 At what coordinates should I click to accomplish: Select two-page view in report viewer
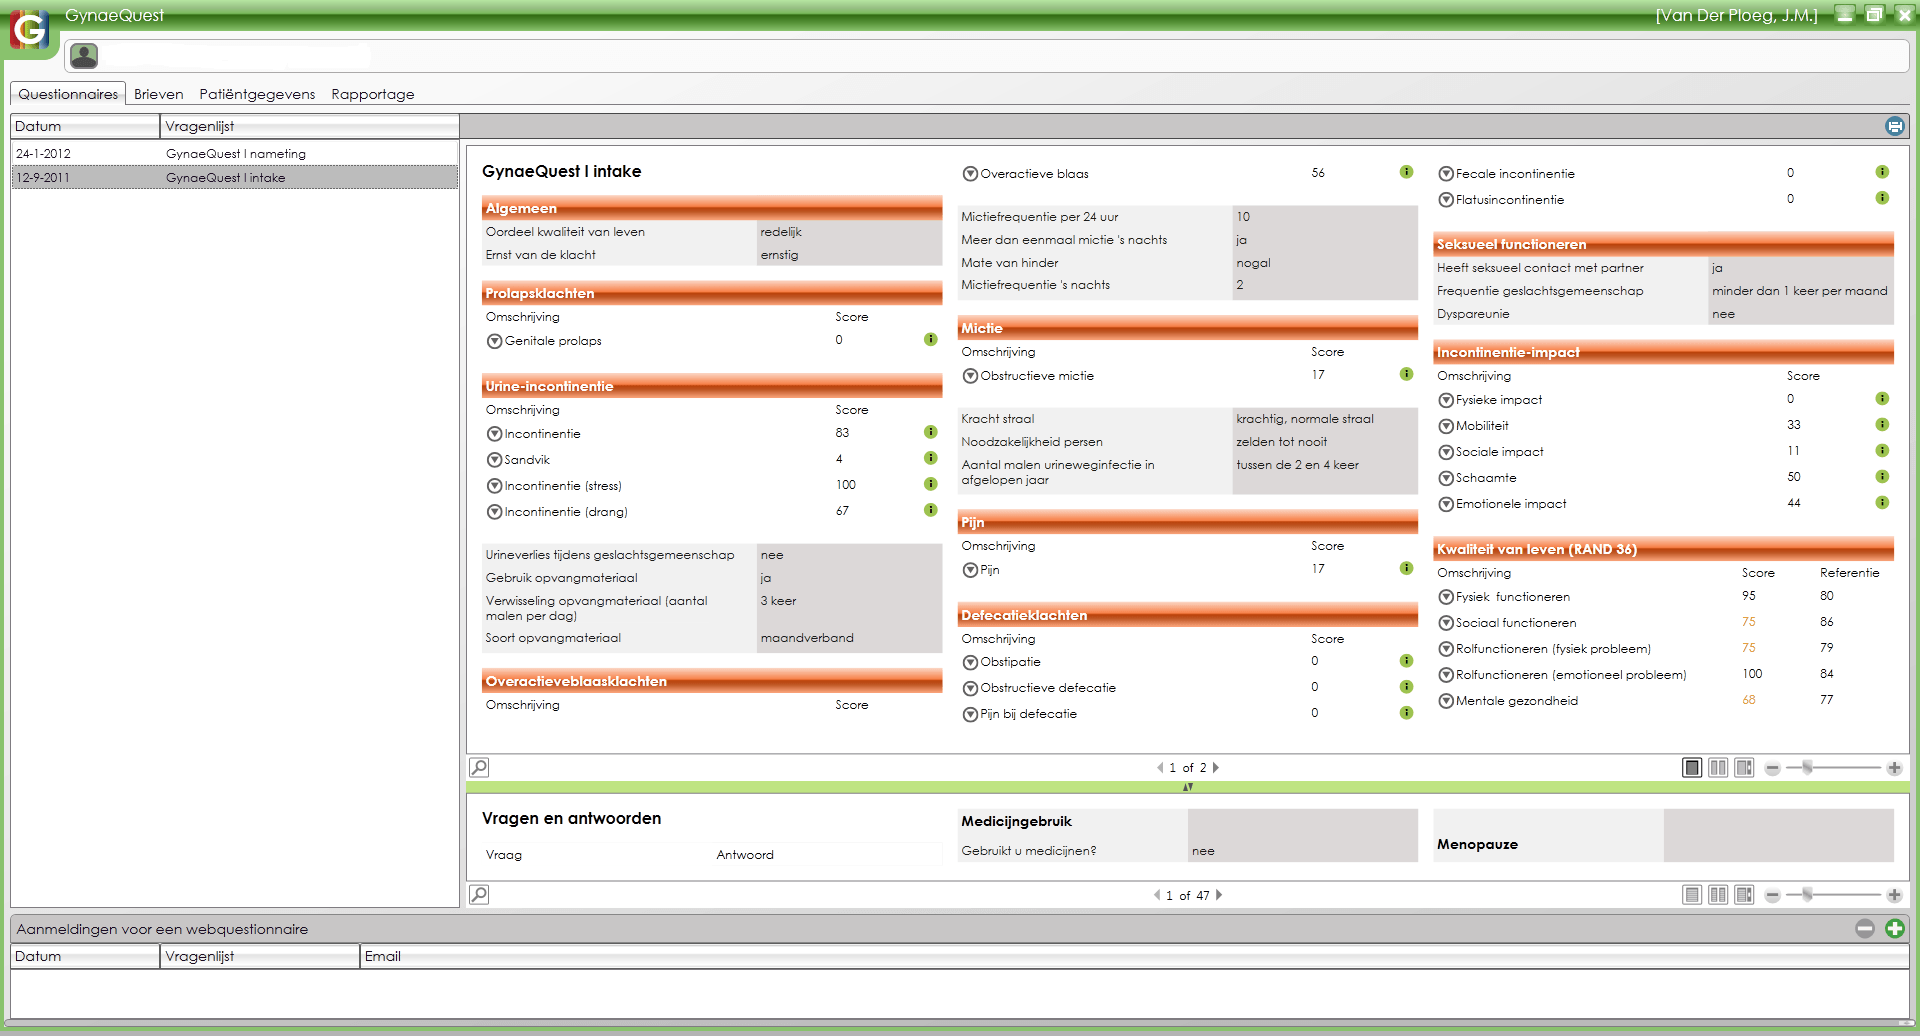click(x=1718, y=768)
